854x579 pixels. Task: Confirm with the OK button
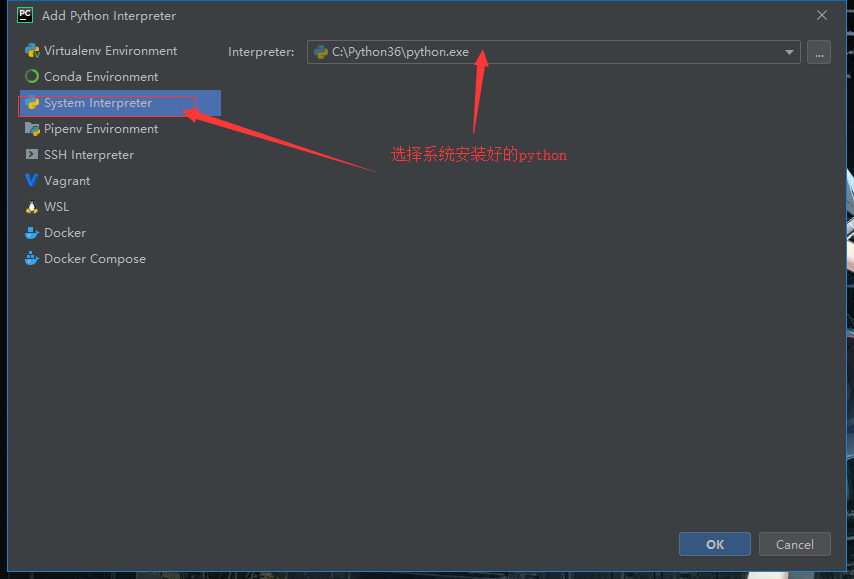tap(715, 544)
